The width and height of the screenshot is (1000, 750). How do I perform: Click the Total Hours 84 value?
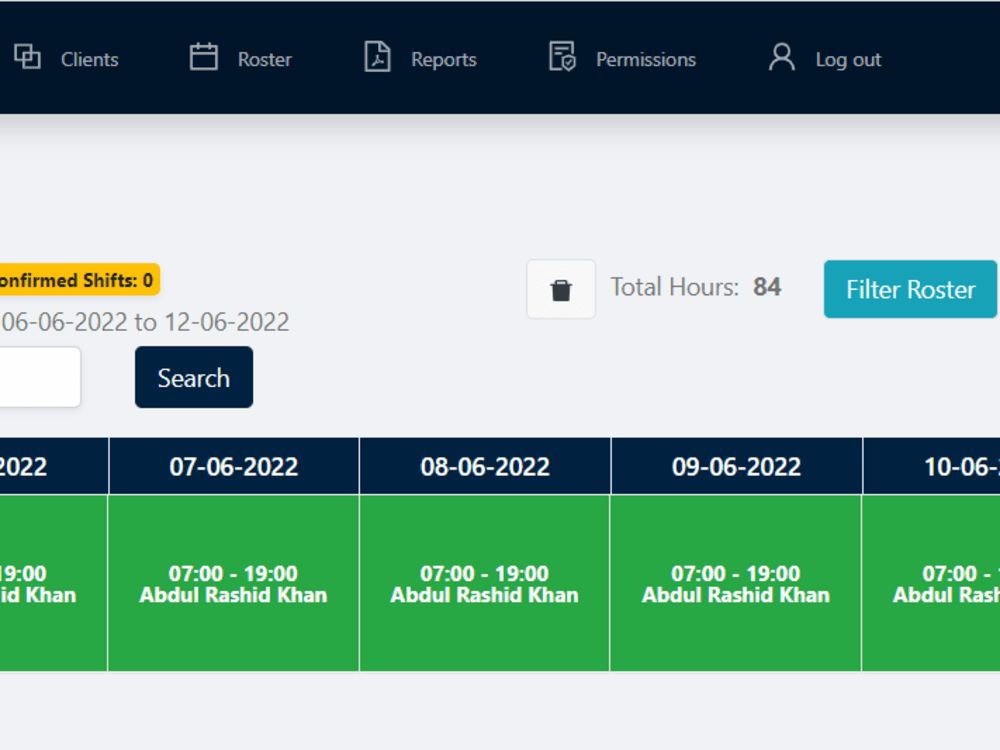[767, 287]
